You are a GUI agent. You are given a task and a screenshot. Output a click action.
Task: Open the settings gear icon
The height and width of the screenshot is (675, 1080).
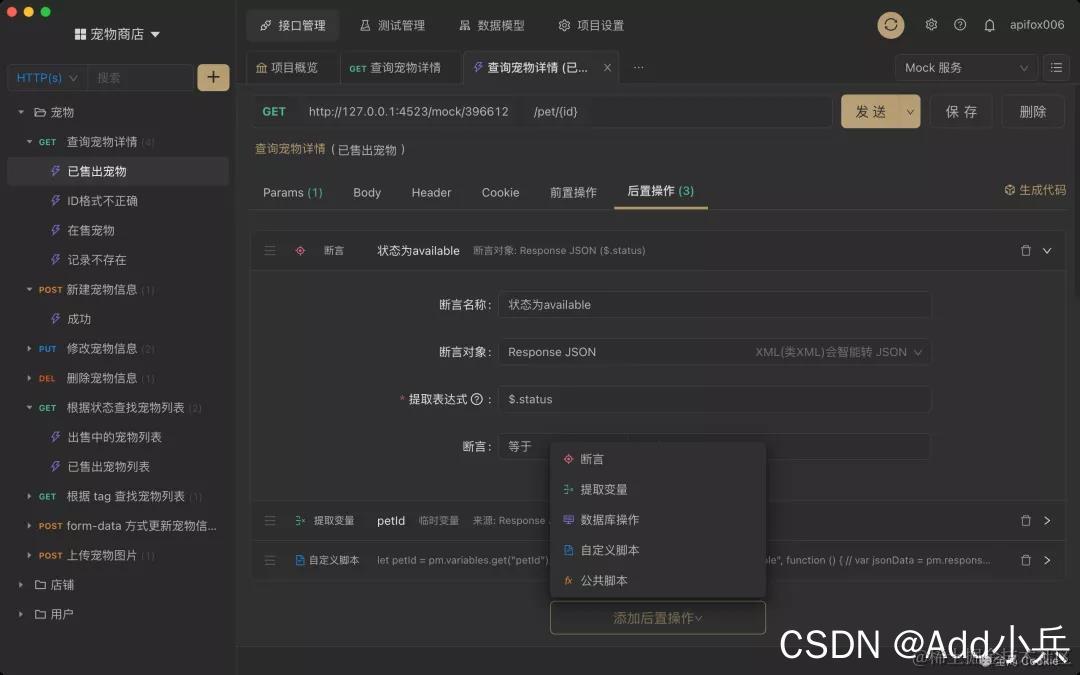click(x=931, y=25)
